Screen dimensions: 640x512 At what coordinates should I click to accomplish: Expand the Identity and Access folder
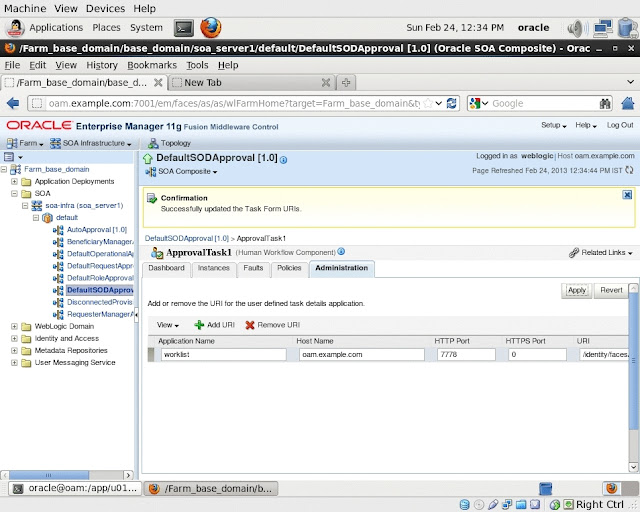click(x=14, y=338)
